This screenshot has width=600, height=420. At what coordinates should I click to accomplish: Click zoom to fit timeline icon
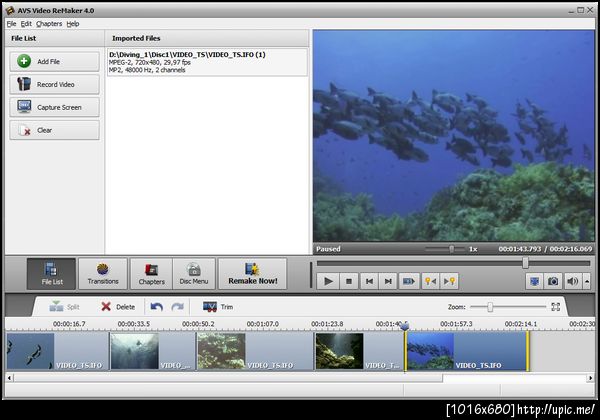tap(556, 307)
